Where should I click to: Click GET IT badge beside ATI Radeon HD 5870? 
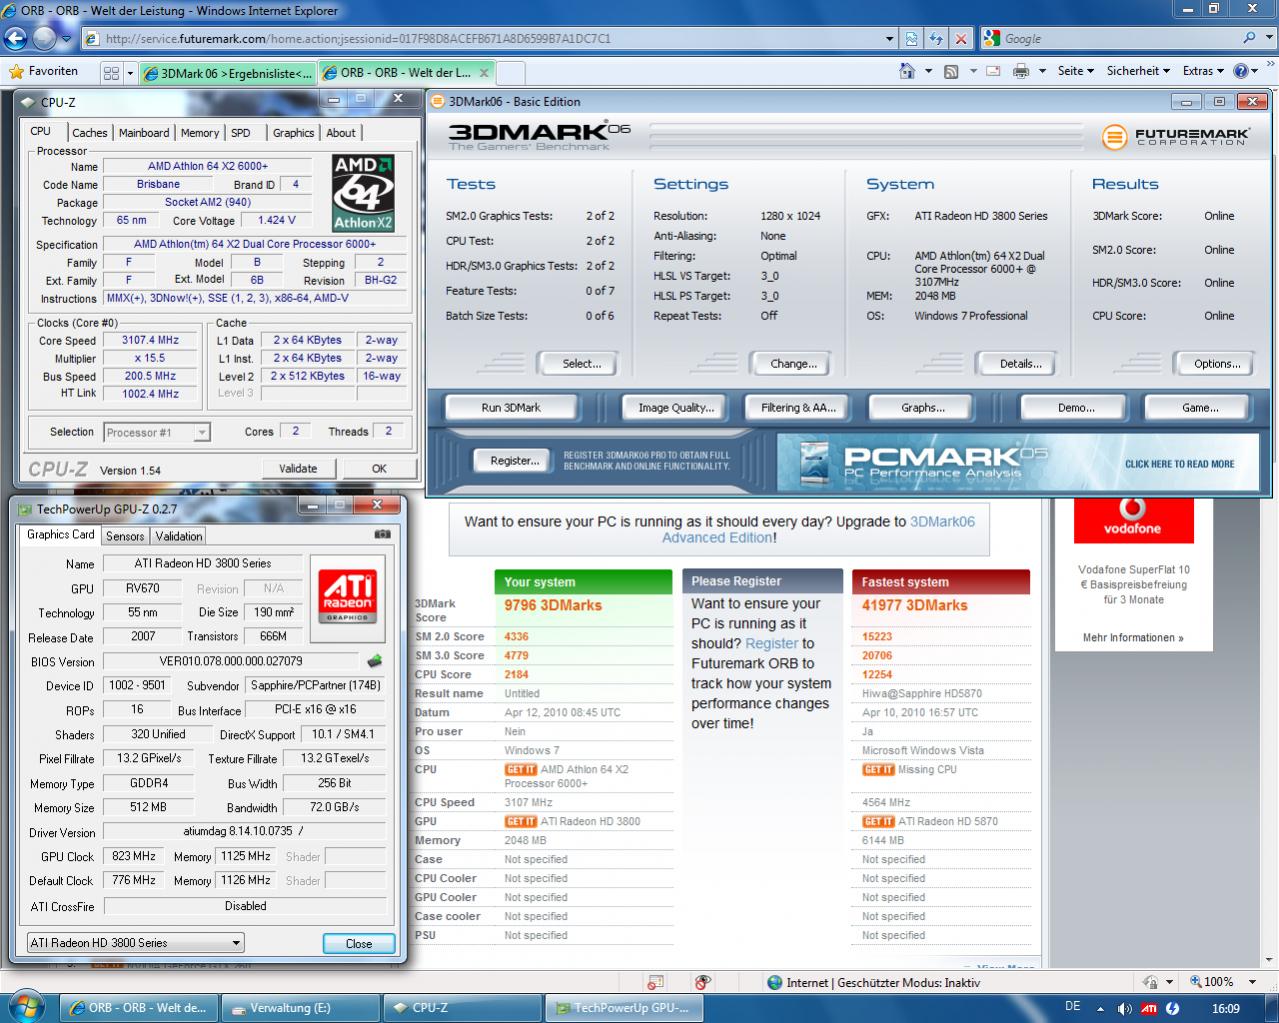coord(878,821)
